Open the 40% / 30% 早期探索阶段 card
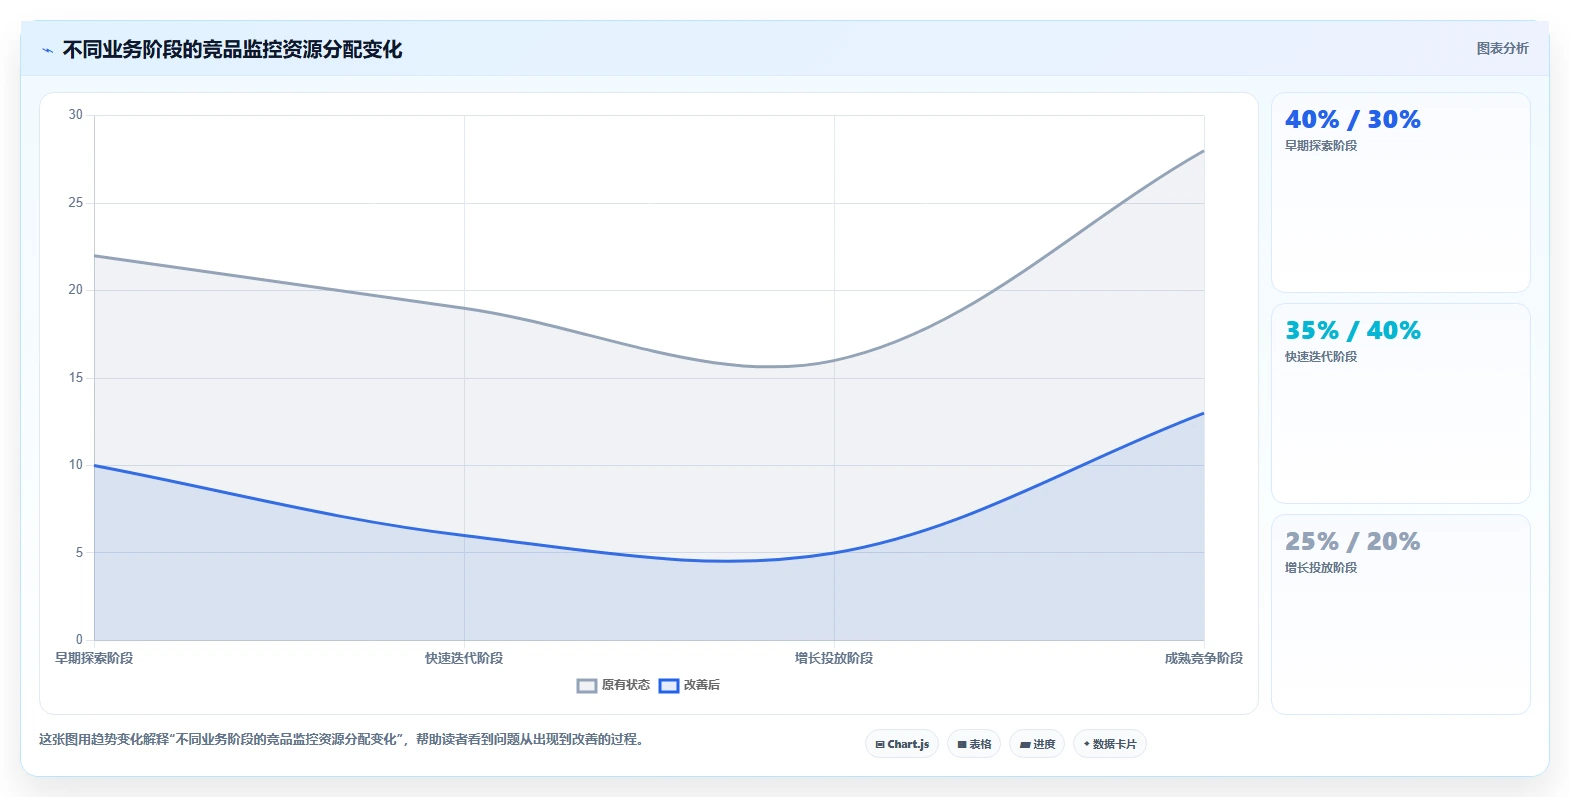 [1400, 193]
